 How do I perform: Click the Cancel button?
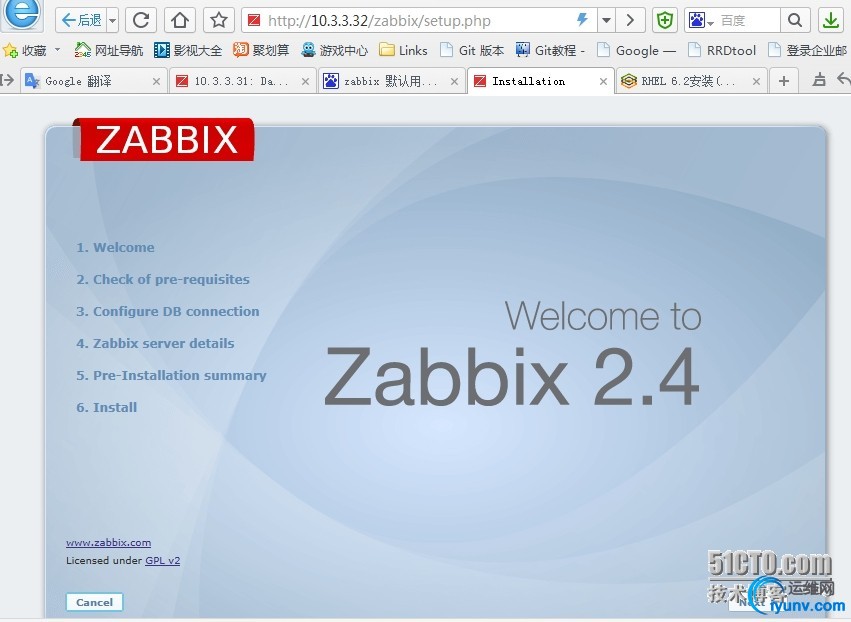pyautogui.click(x=94, y=602)
